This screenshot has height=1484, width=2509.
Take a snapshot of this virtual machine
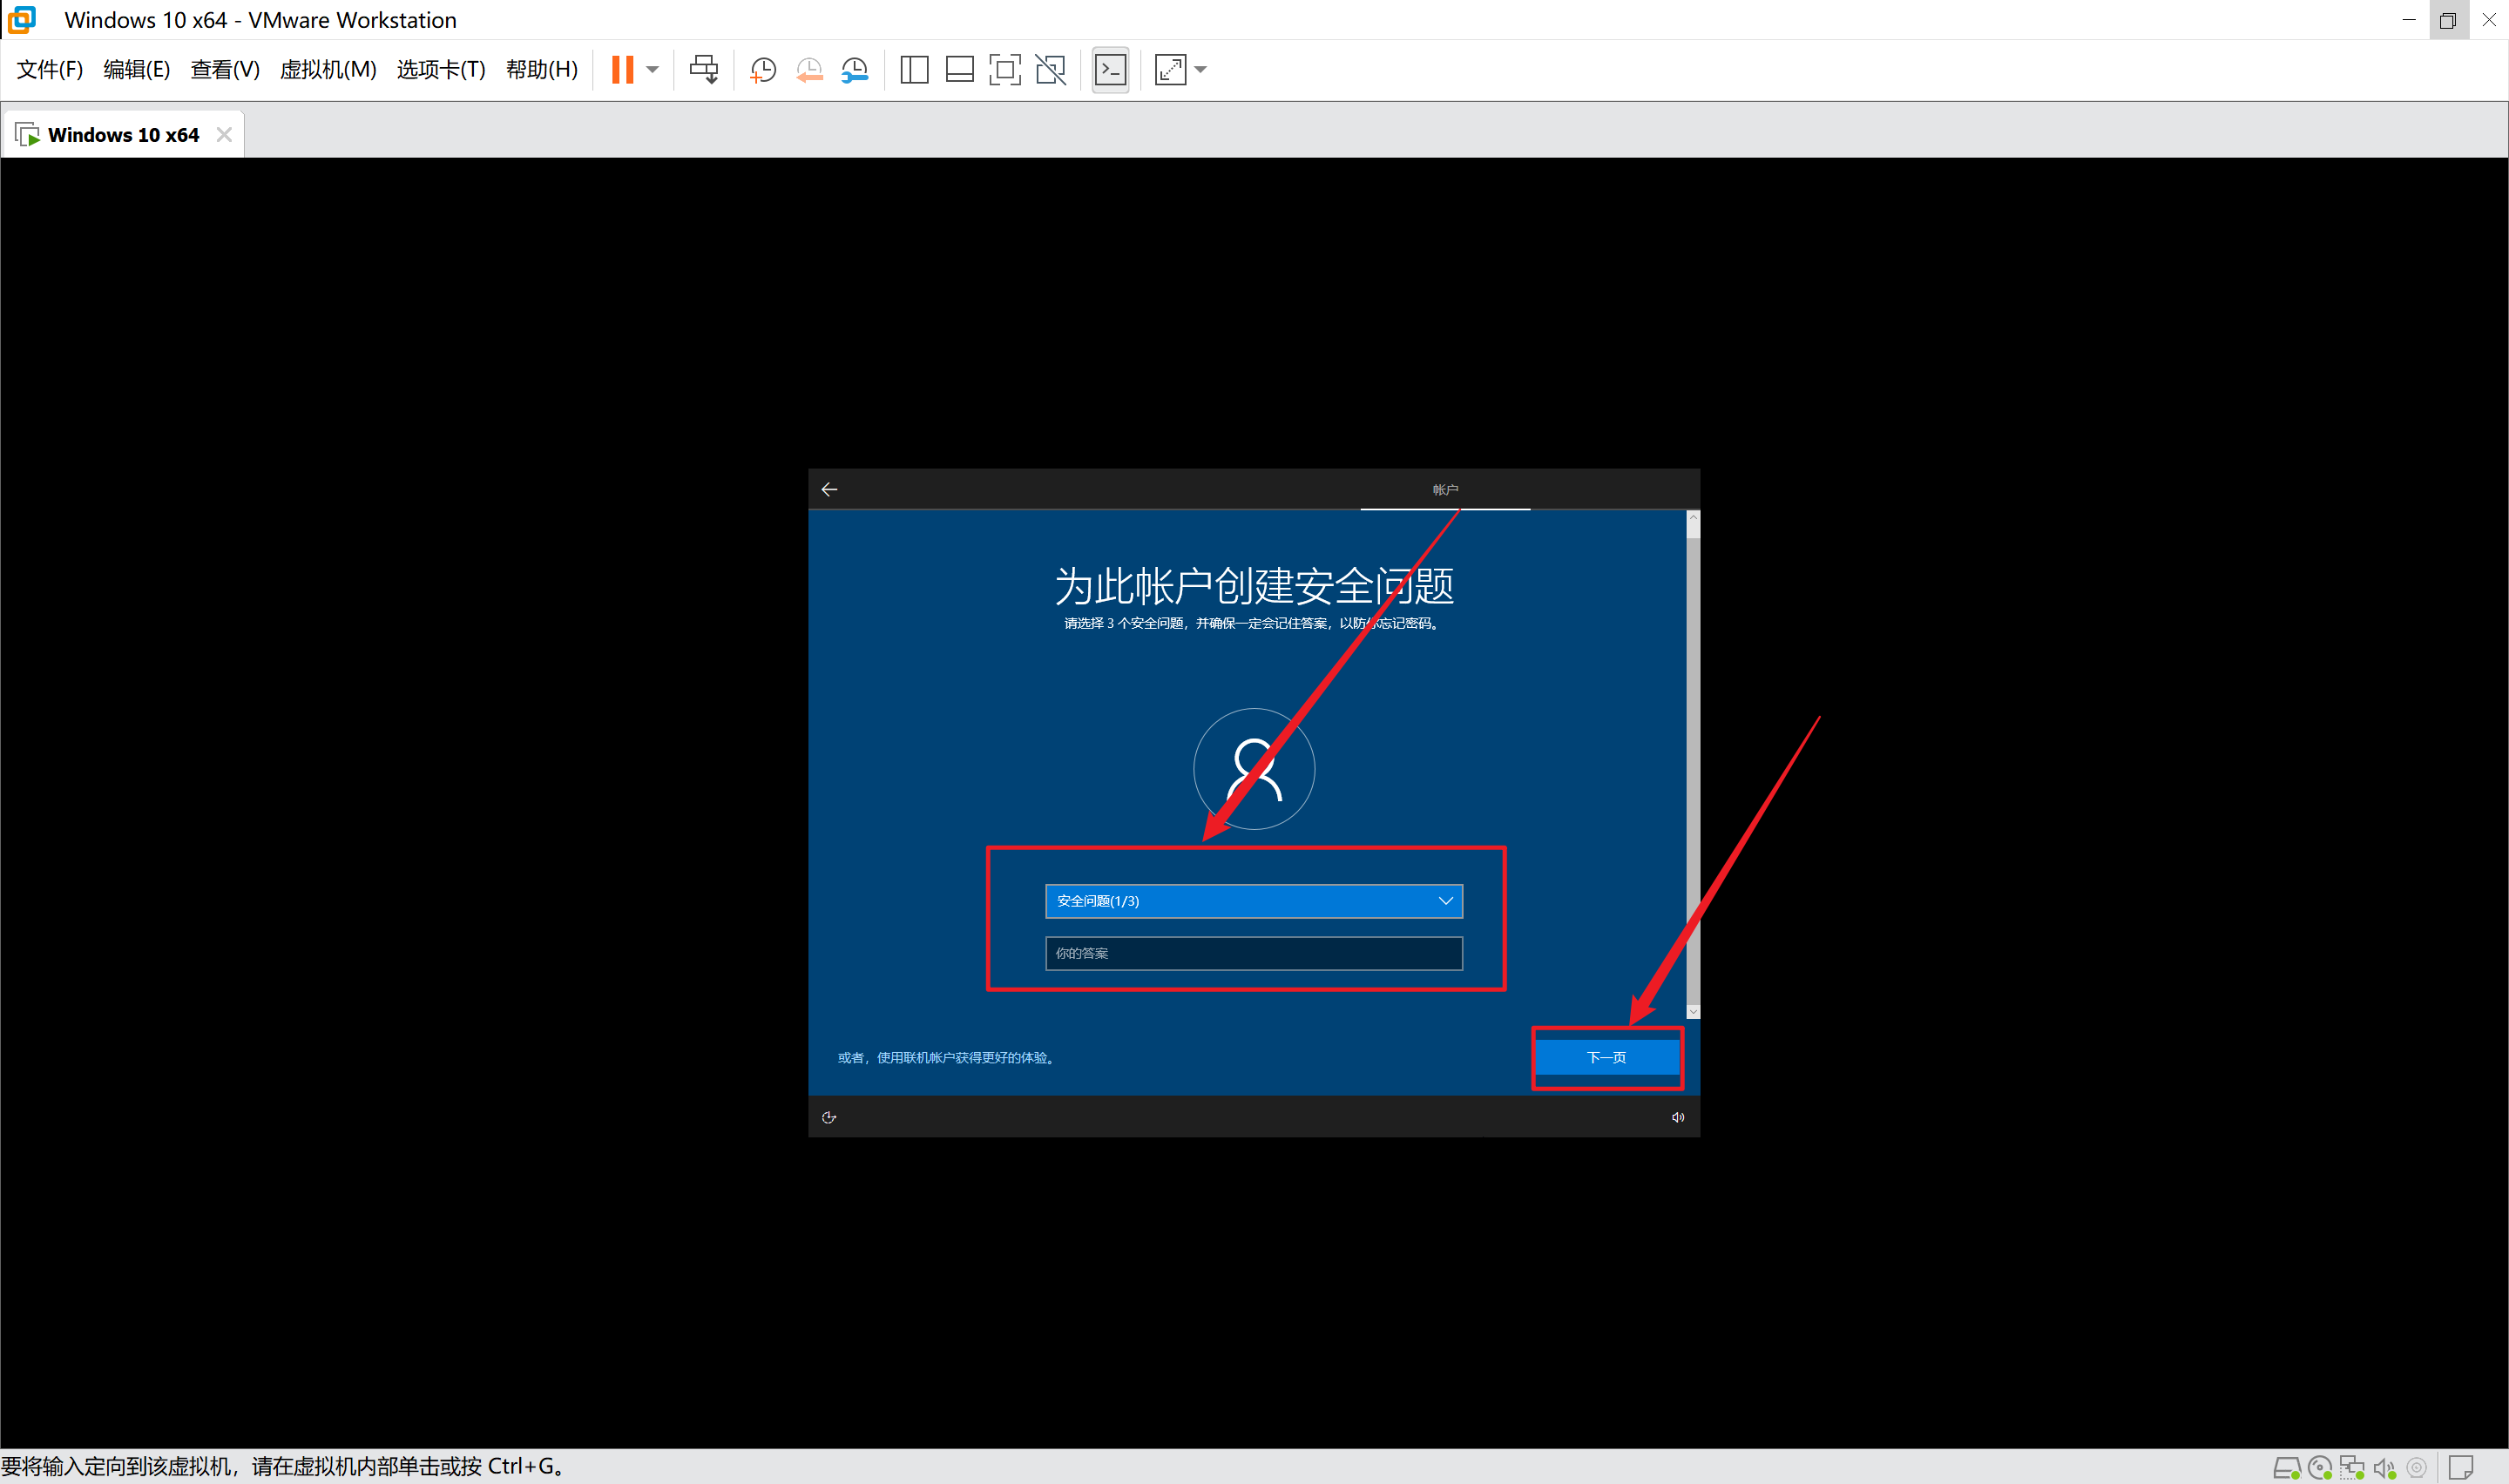[x=763, y=69]
